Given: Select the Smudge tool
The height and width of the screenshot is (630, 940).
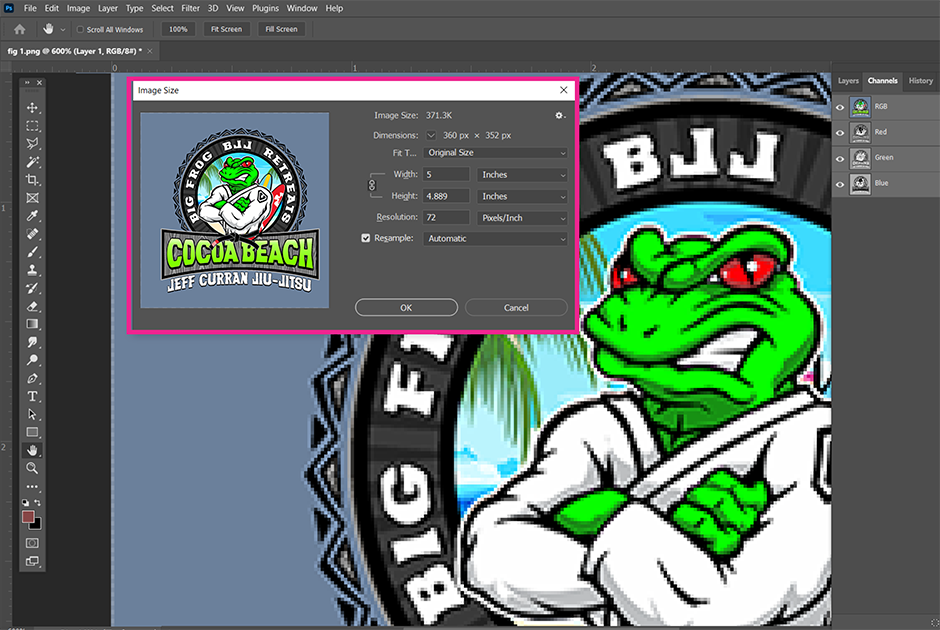Looking at the screenshot, I should [x=32, y=342].
